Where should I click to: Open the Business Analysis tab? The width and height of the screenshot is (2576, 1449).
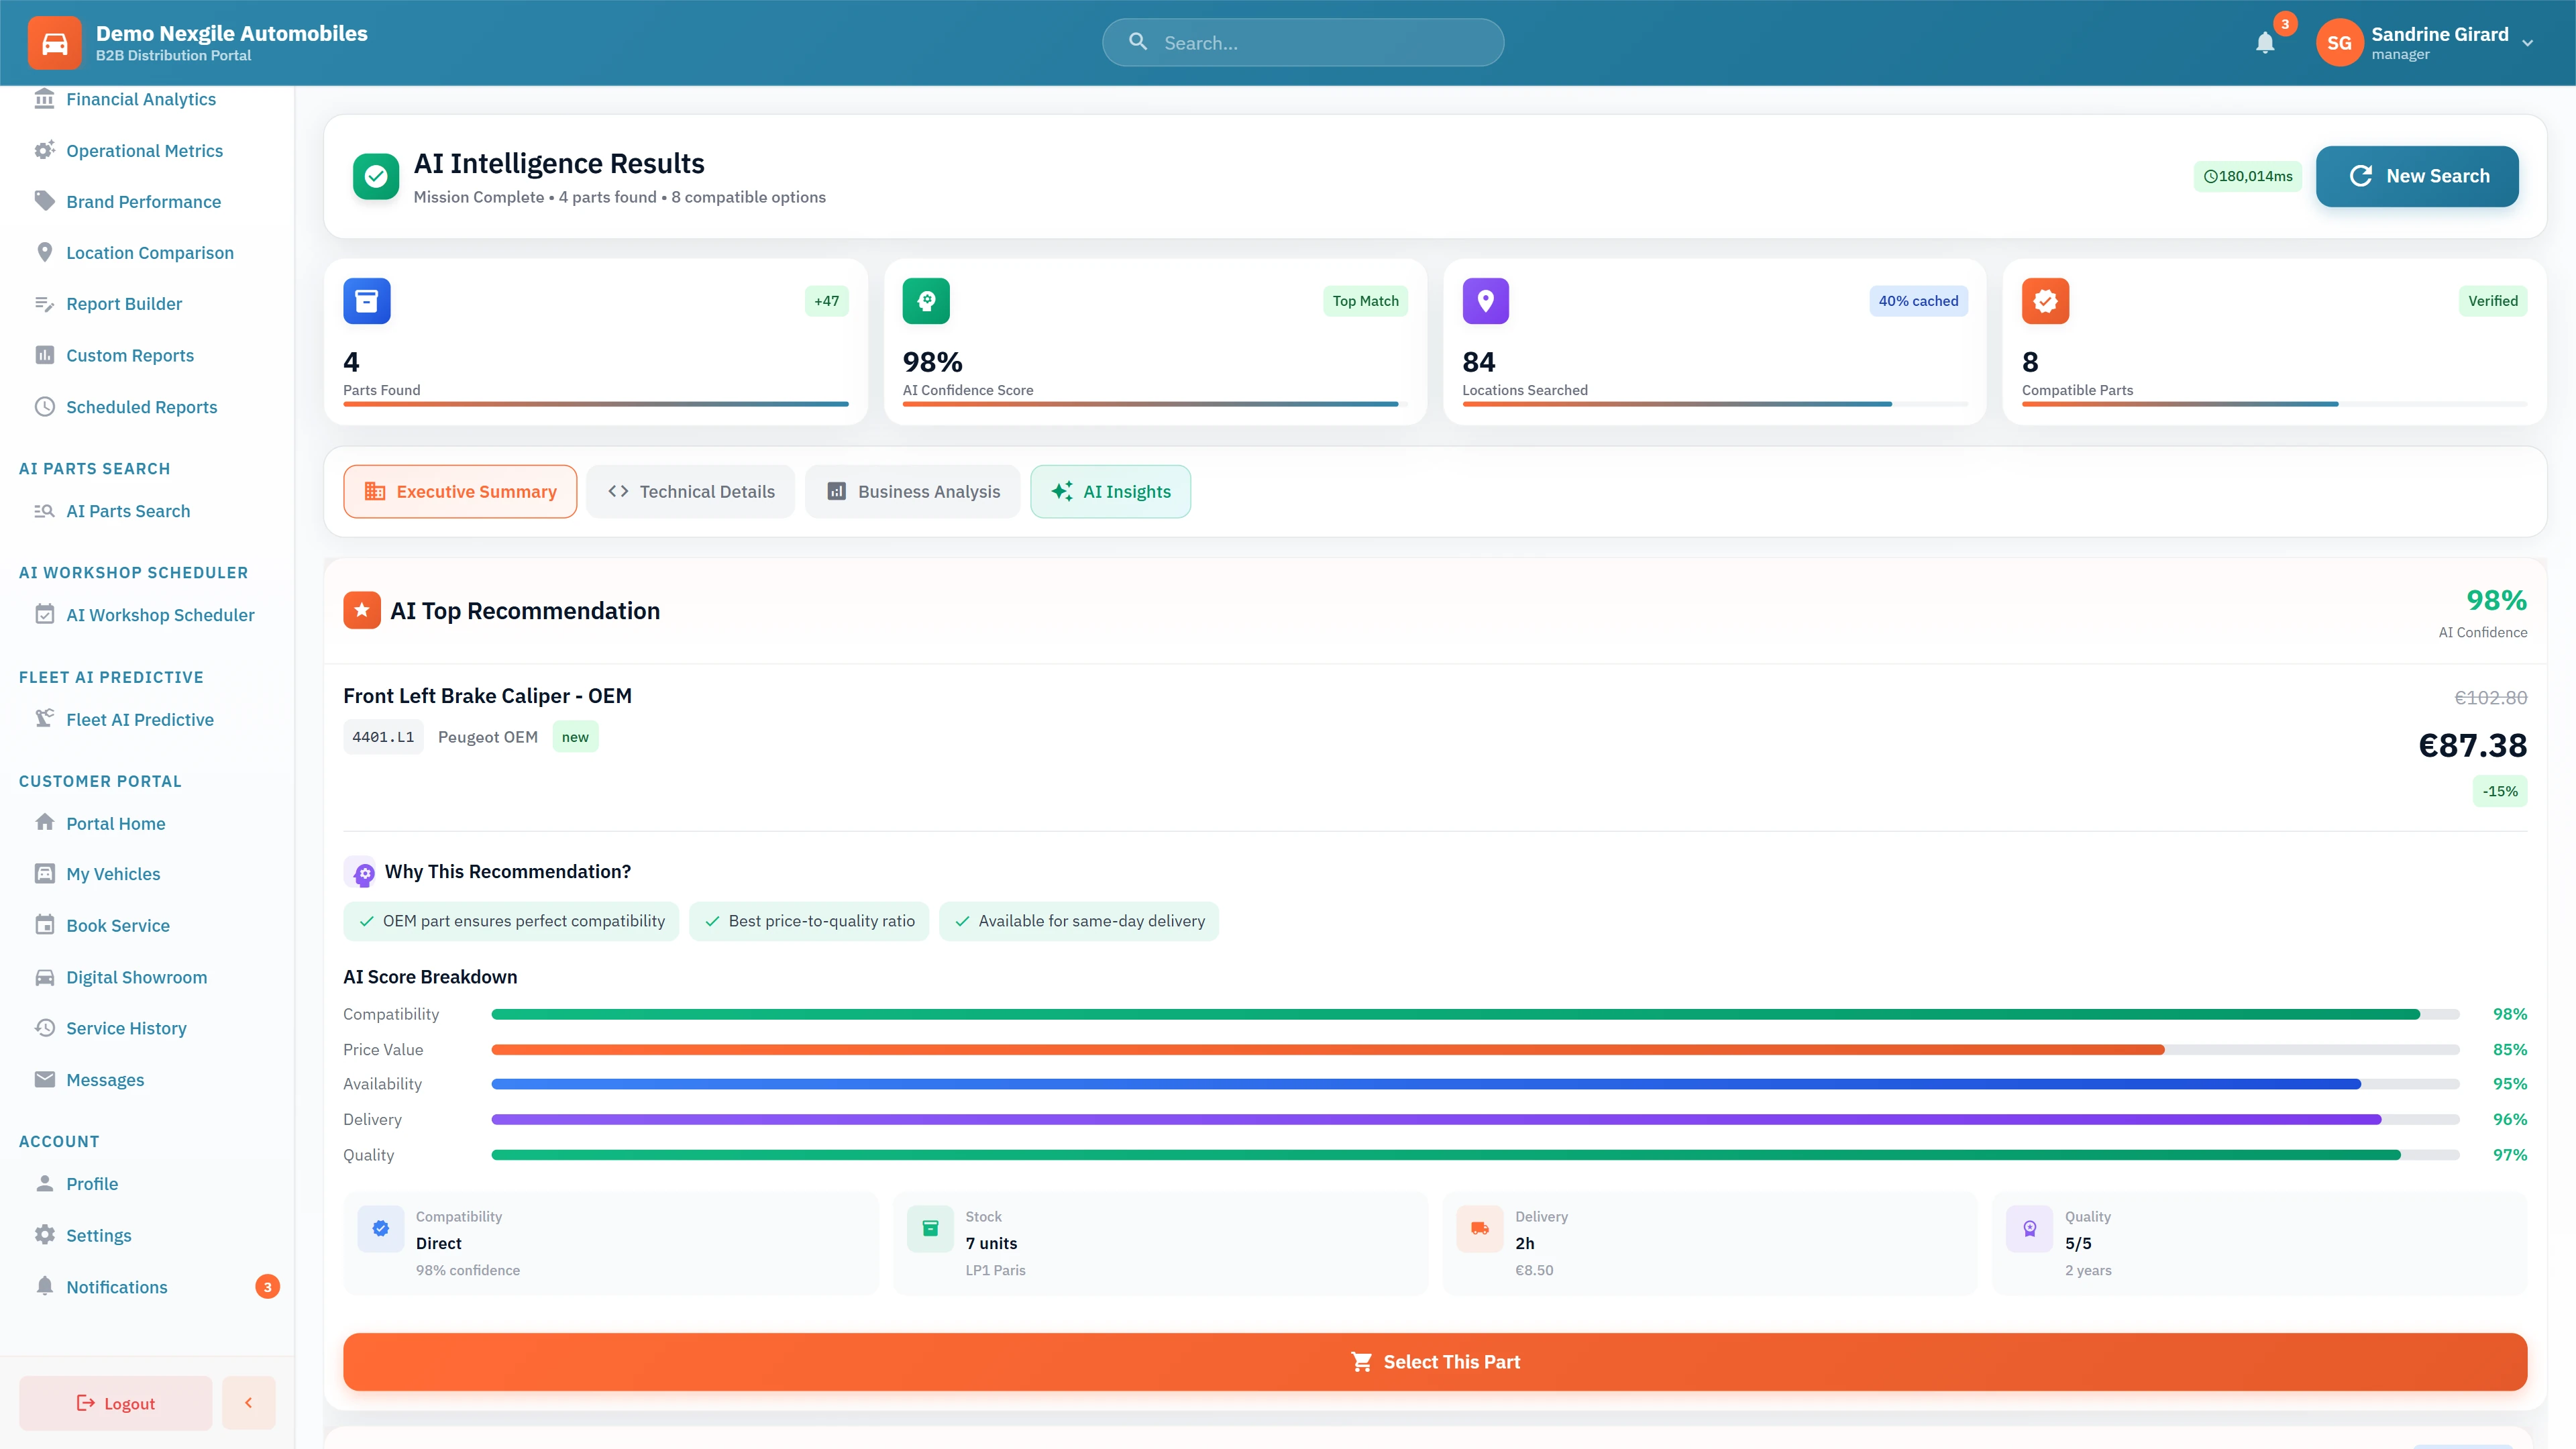912,492
